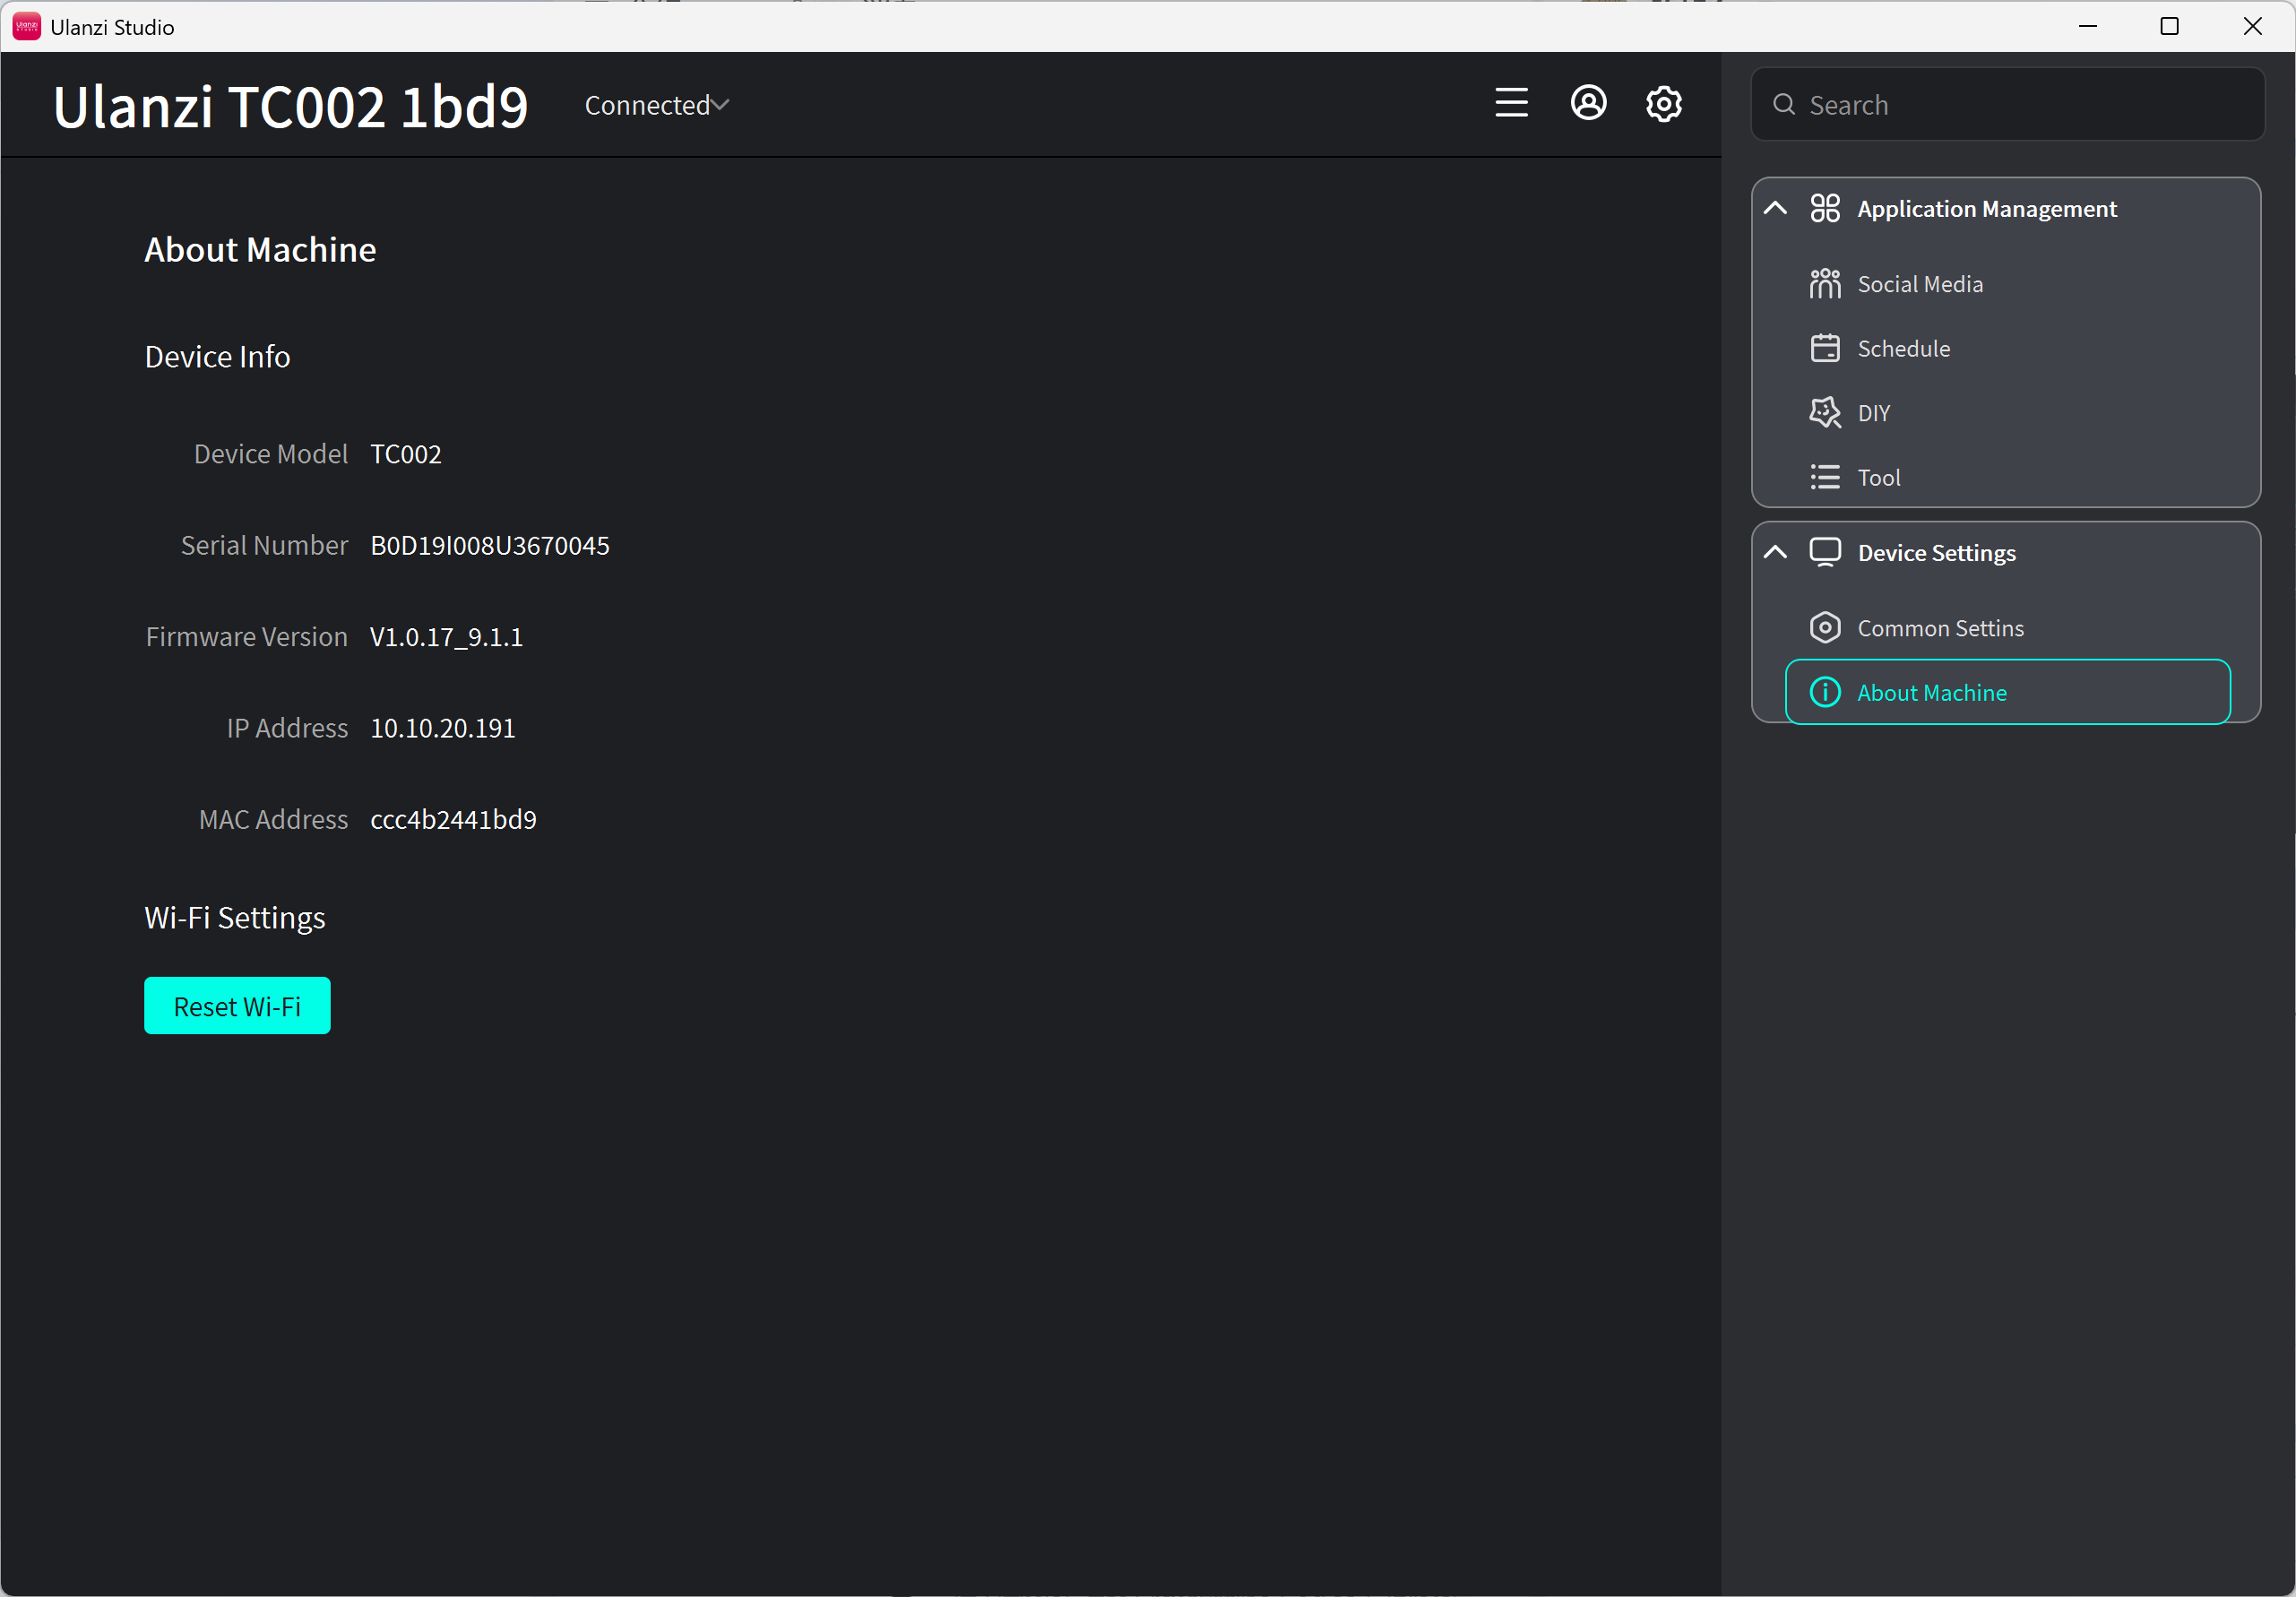
Task: Click the About Machine info icon
Action: (x=1824, y=692)
